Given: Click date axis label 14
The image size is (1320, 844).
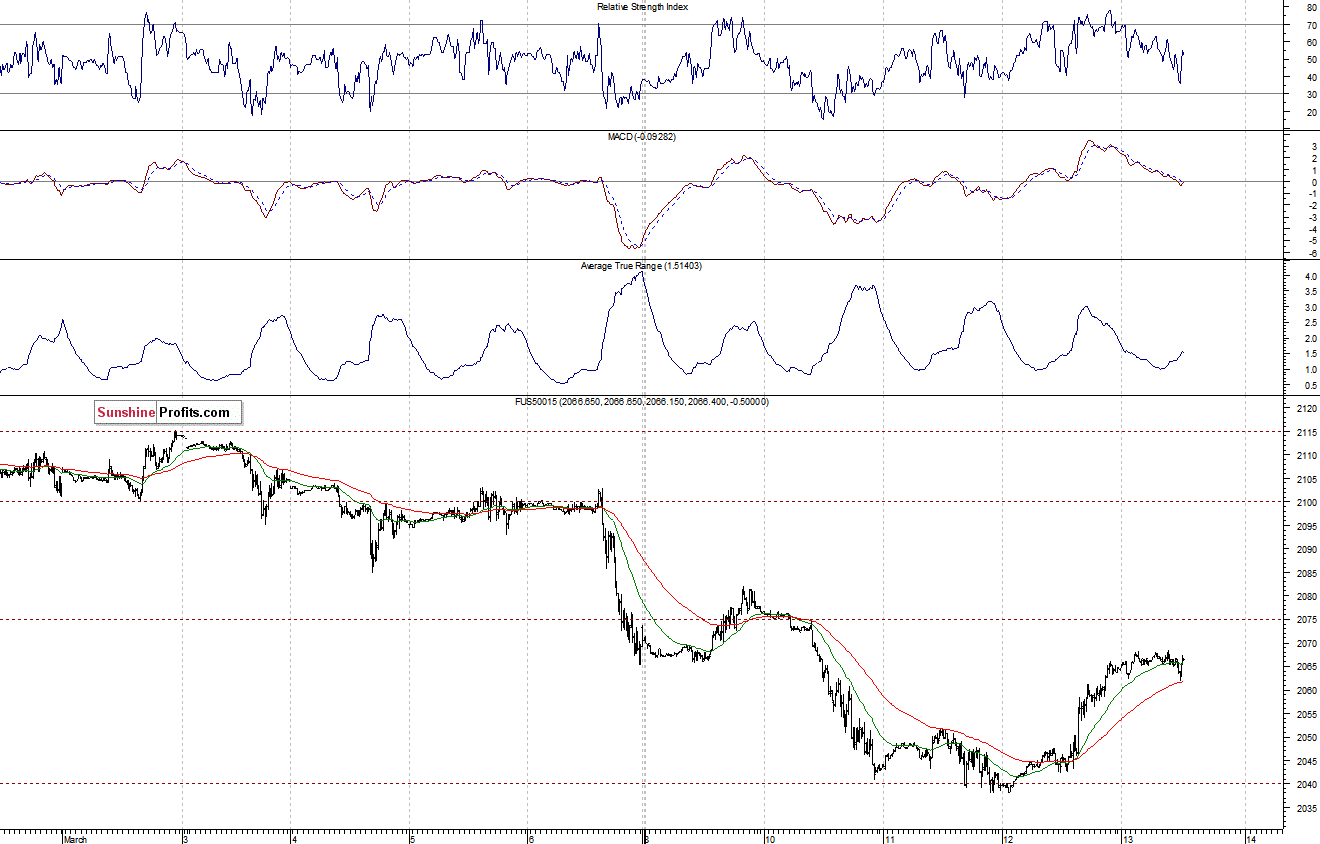Looking at the screenshot, I should tap(1251, 839).
